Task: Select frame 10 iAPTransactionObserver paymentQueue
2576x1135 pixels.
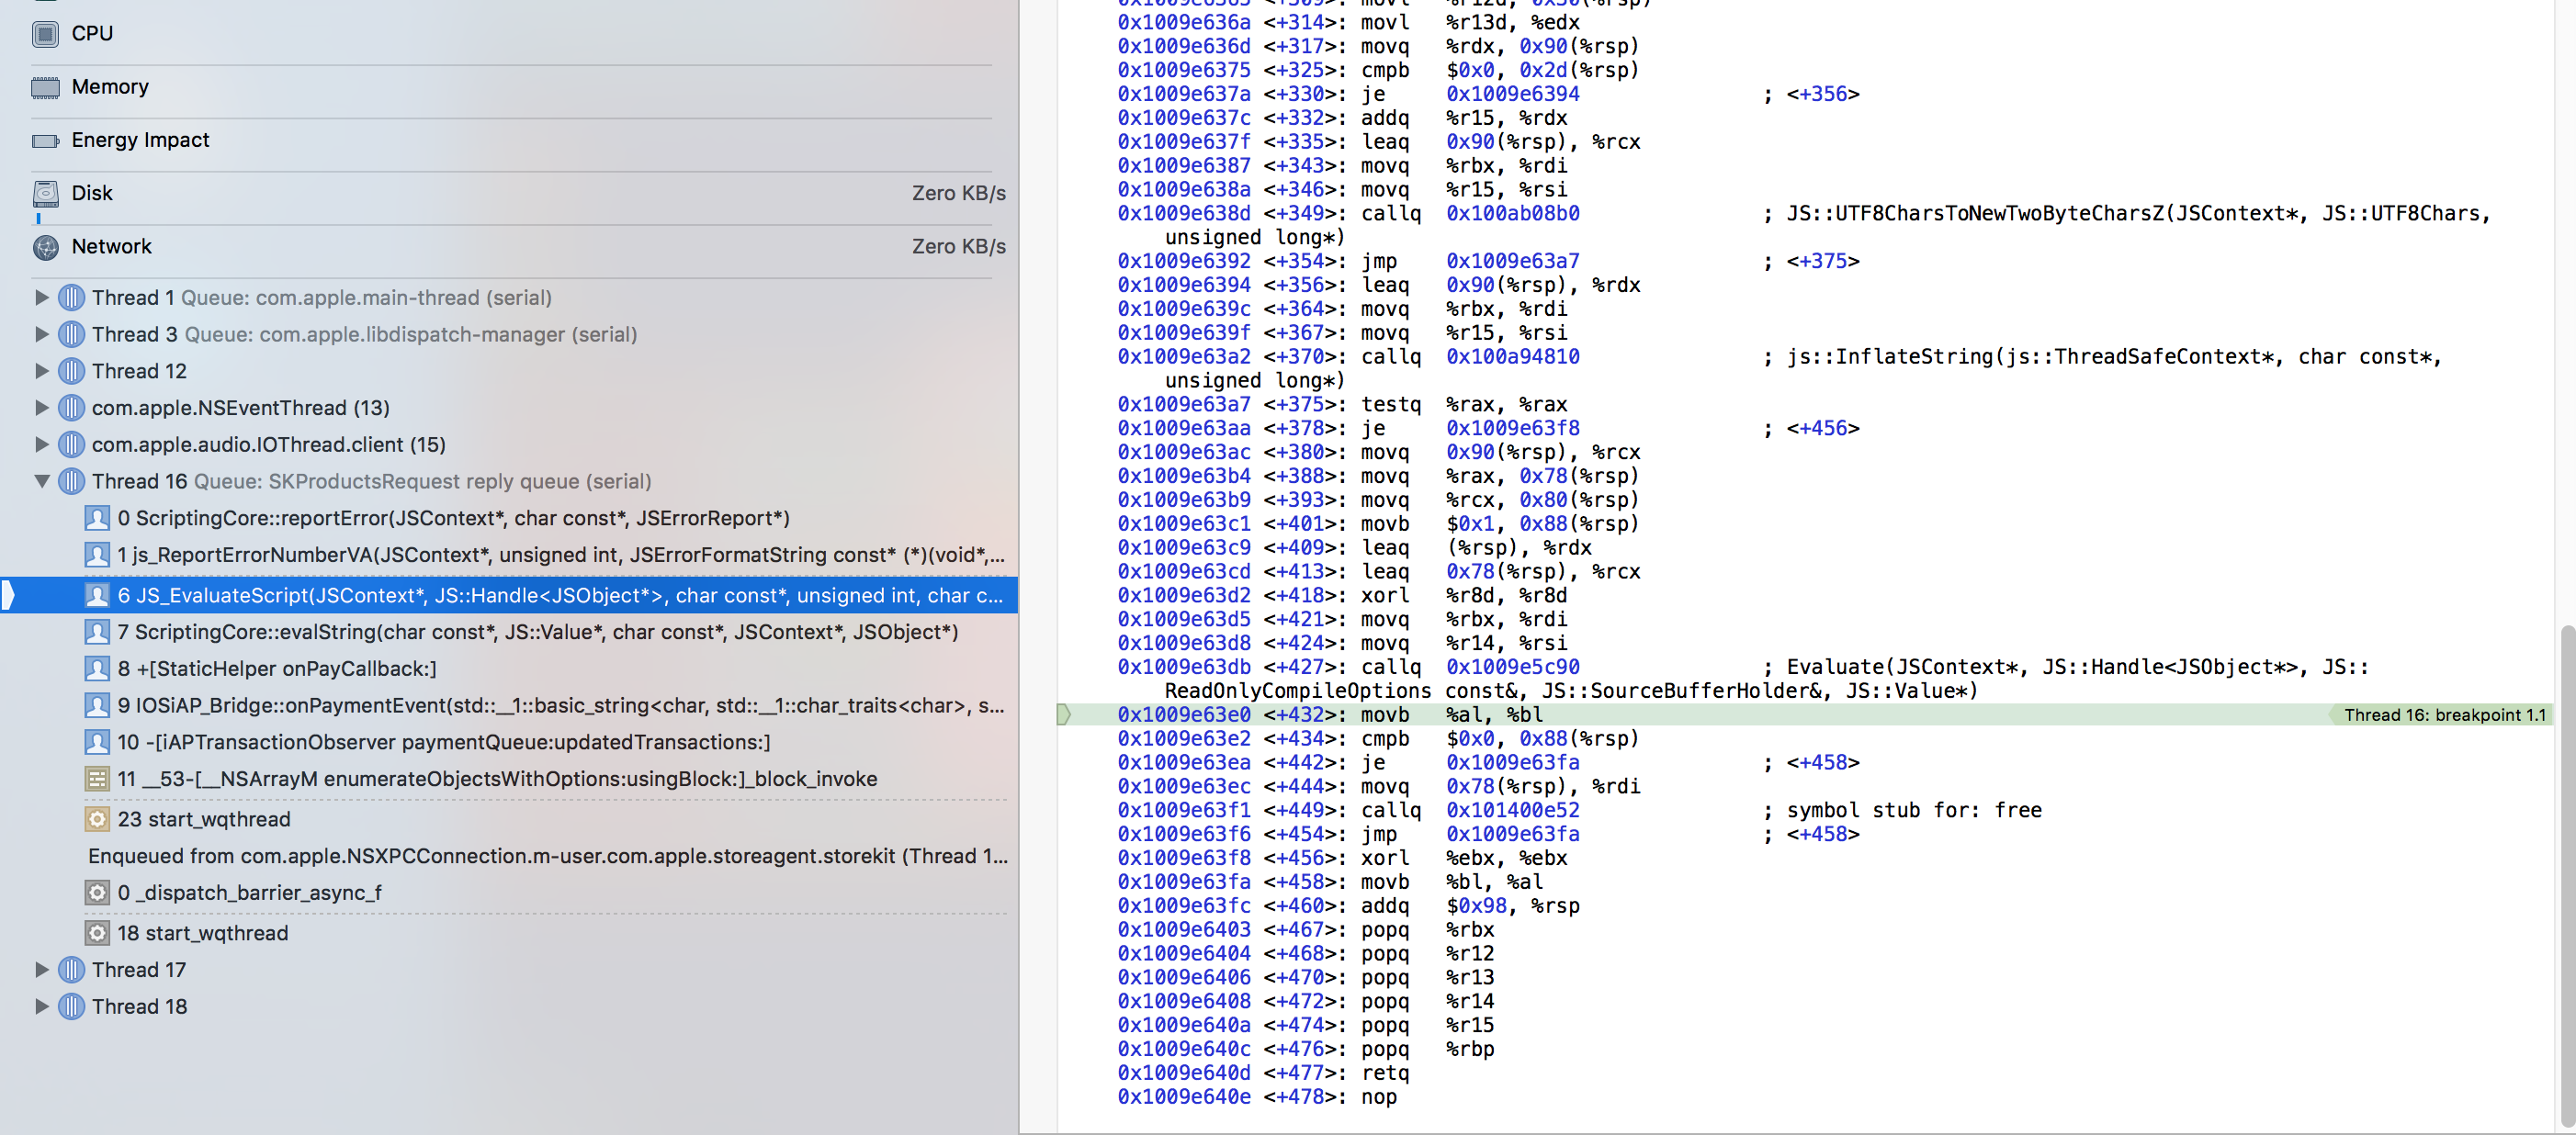Action: pyautogui.click(x=443, y=742)
